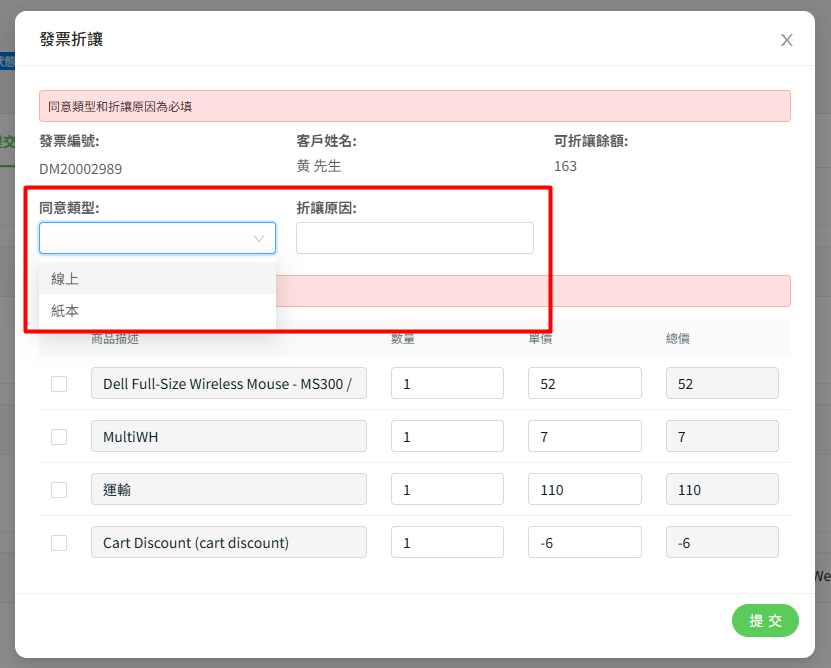Check the MultiWH row checkbox

(x=59, y=437)
